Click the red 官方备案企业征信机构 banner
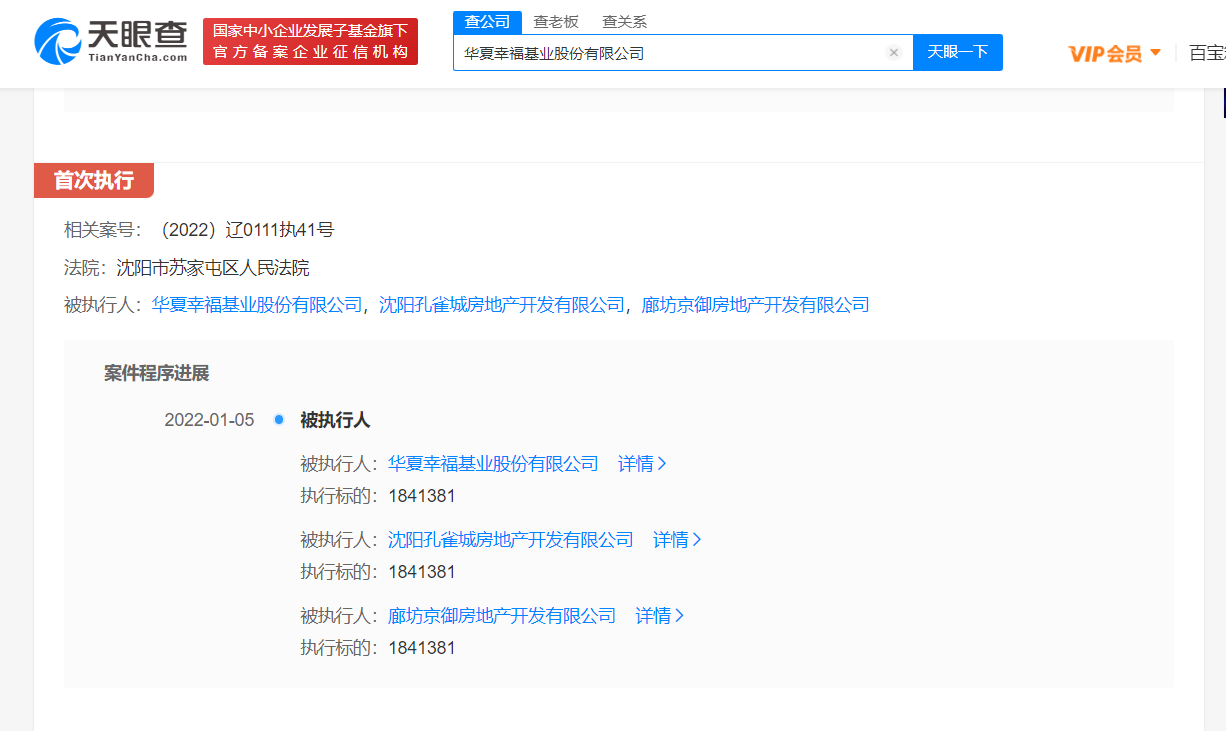The width and height of the screenshot is (1226, 731). tap(311, 42)
